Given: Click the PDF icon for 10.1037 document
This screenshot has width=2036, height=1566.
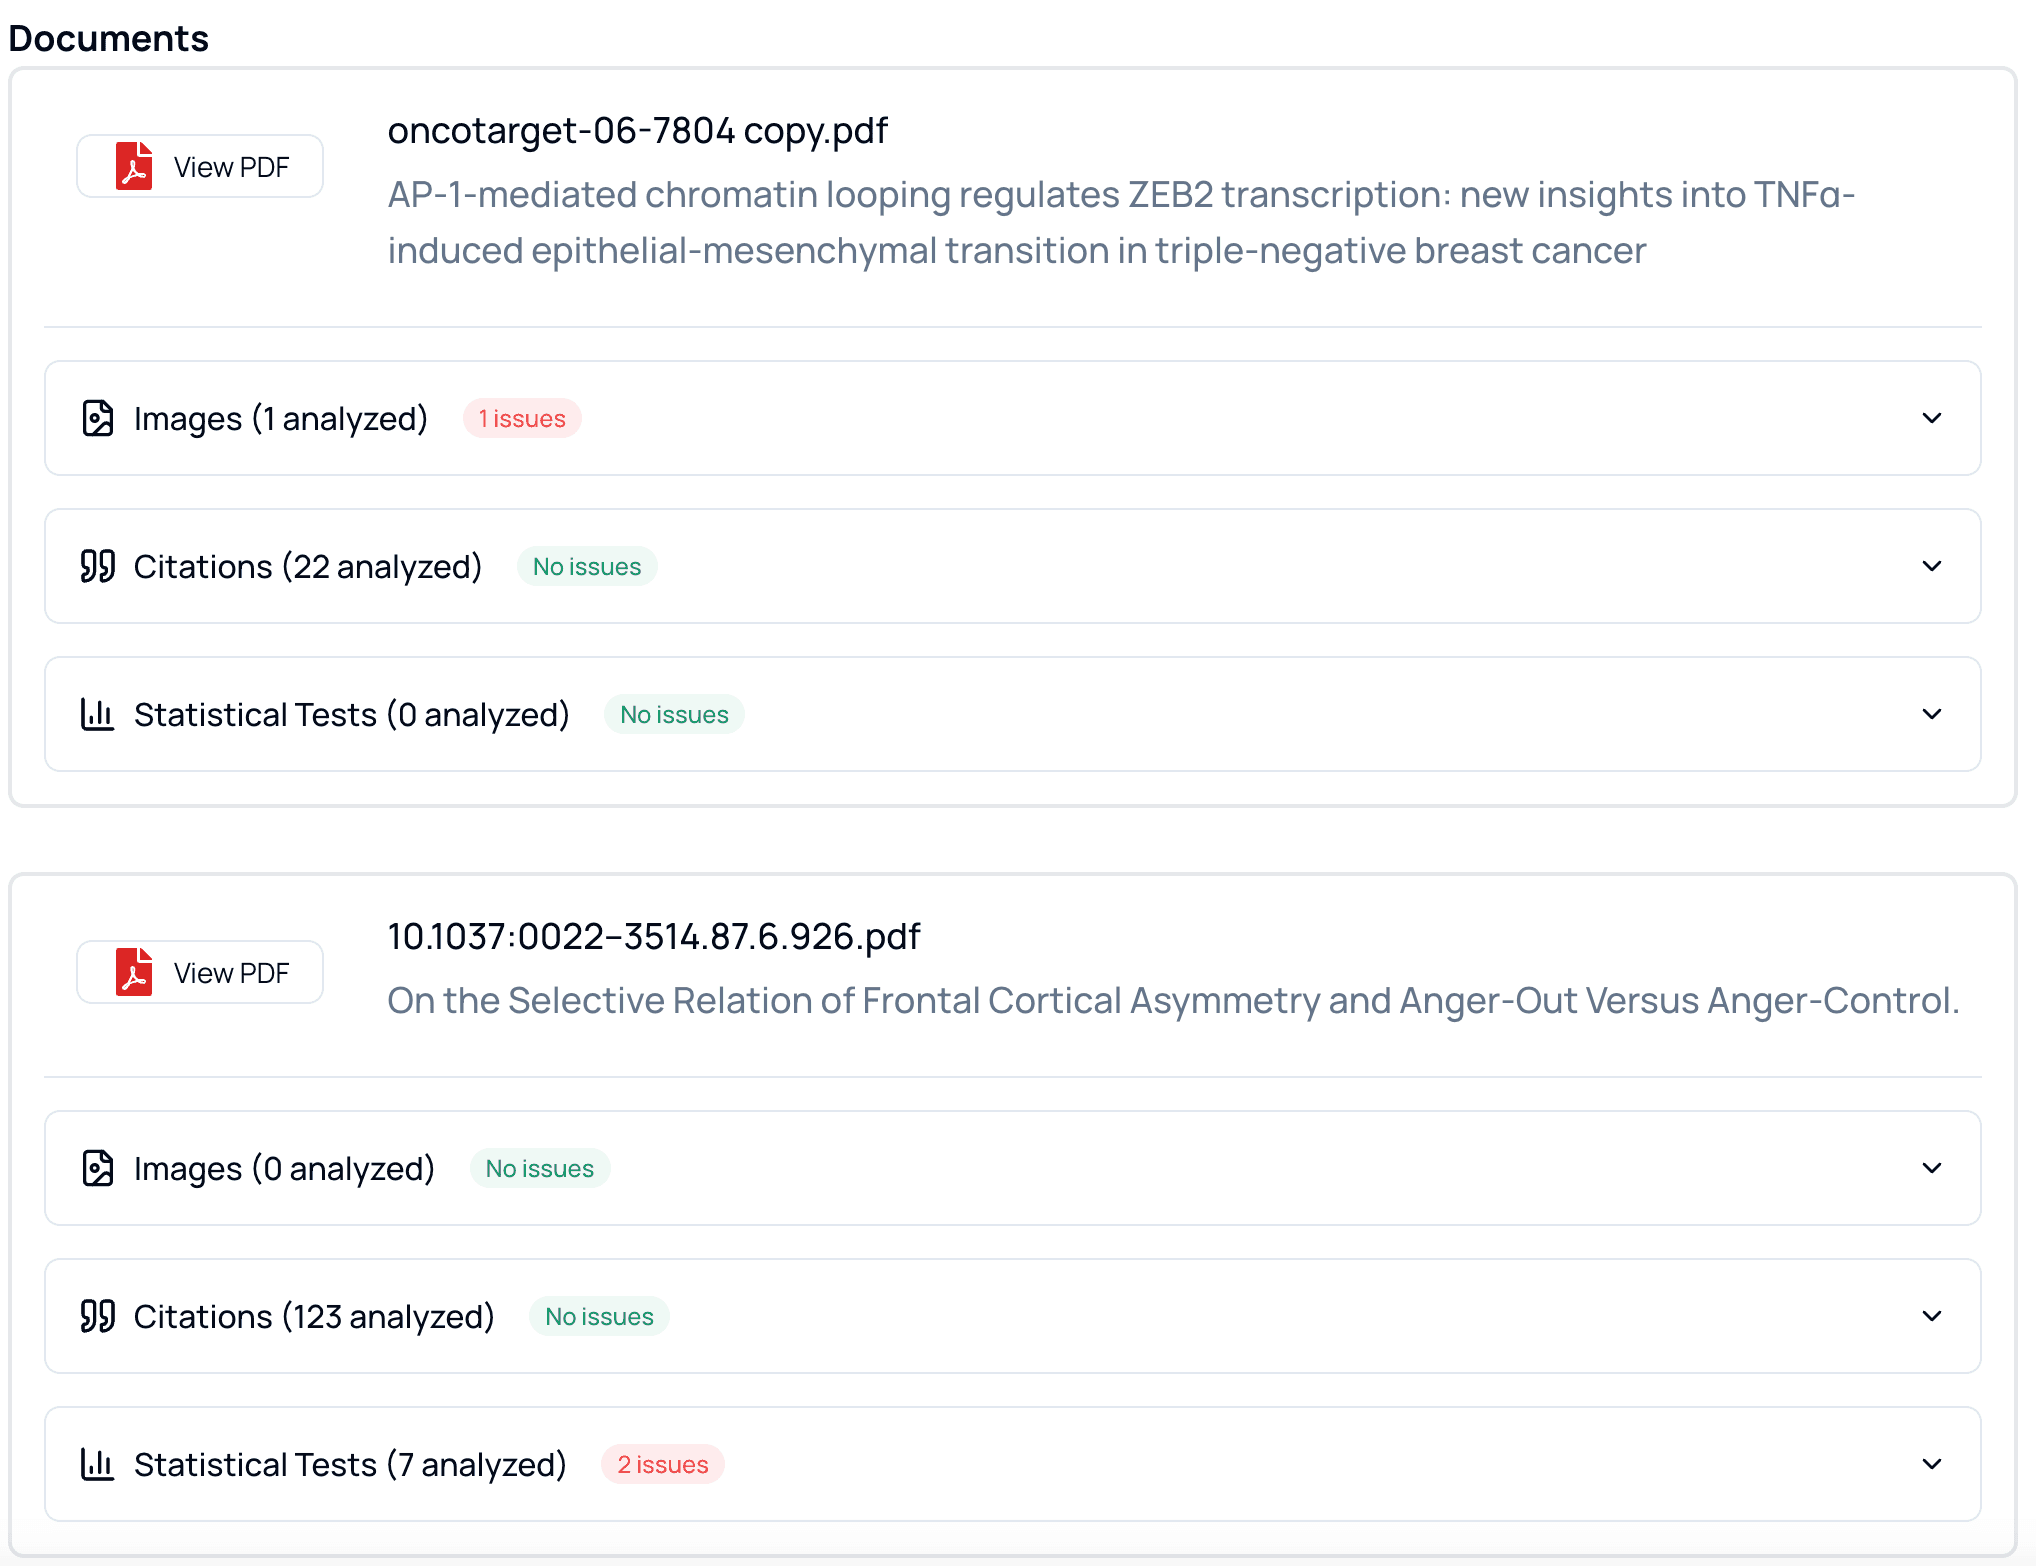Looking at the screenshot, I should coord(134,972).
